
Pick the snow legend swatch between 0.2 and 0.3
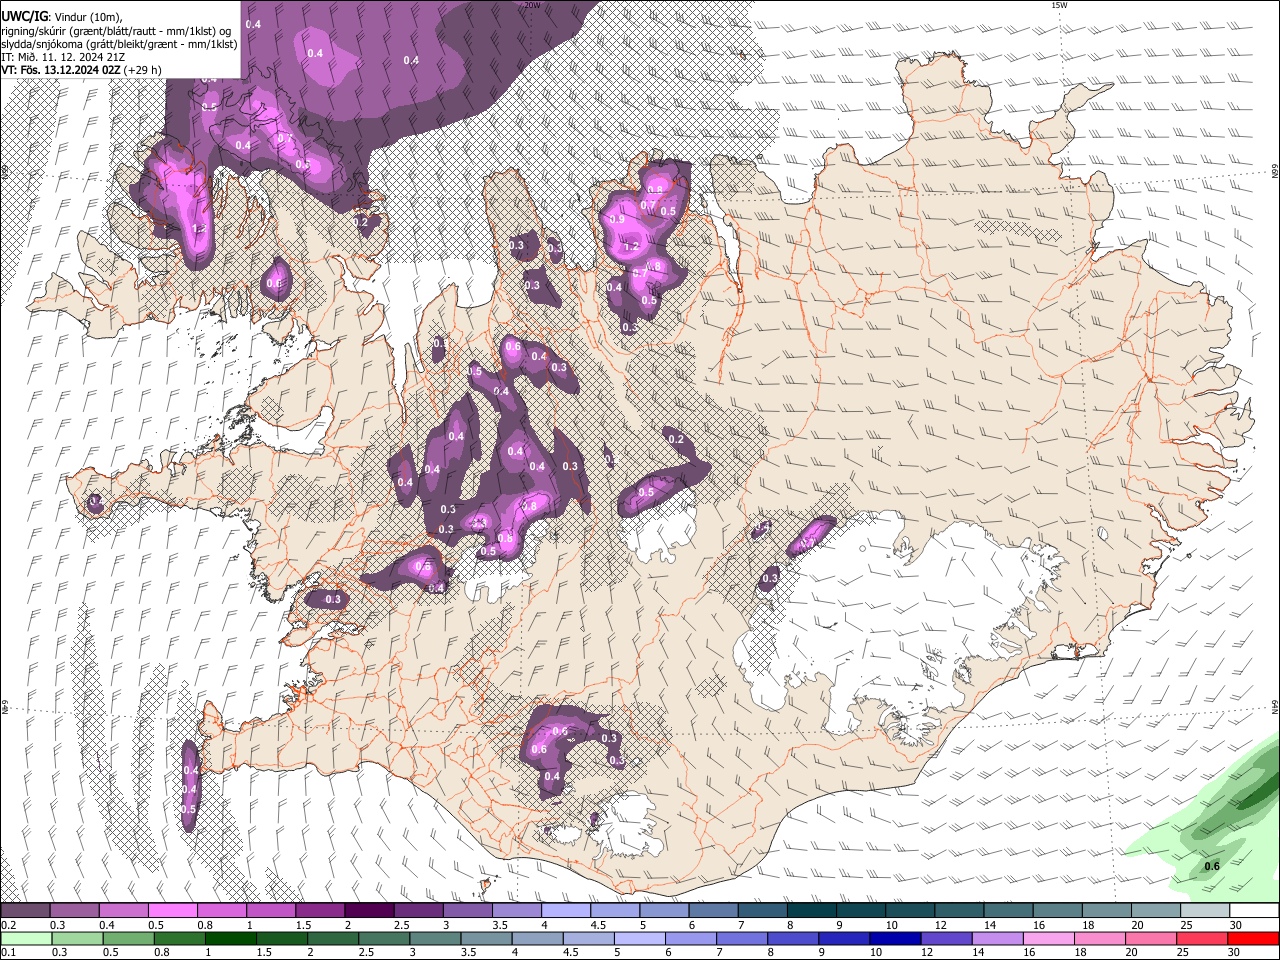click(x=25, y=911)
